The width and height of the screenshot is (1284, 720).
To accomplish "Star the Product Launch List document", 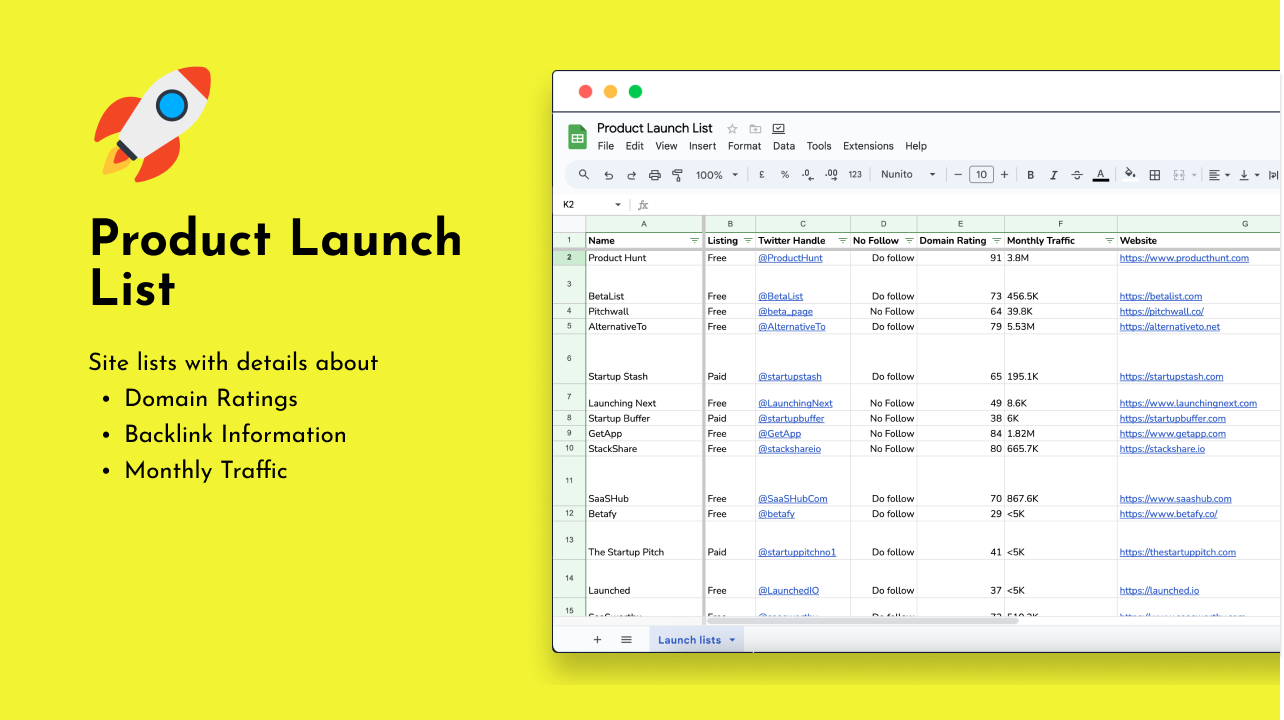I will click(732, 129).
